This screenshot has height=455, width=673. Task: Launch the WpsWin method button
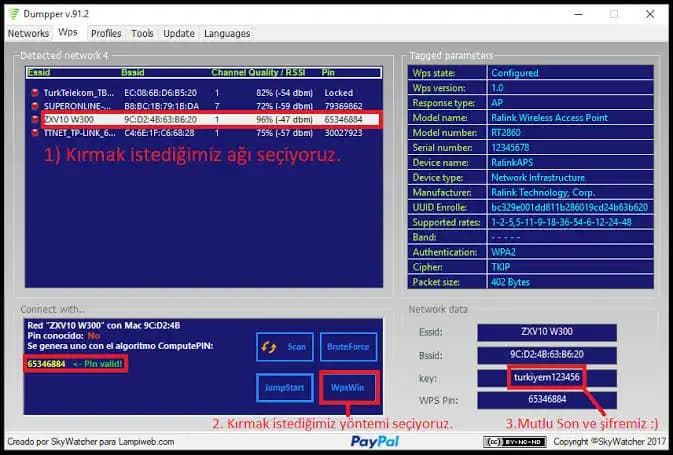point(347,385)
